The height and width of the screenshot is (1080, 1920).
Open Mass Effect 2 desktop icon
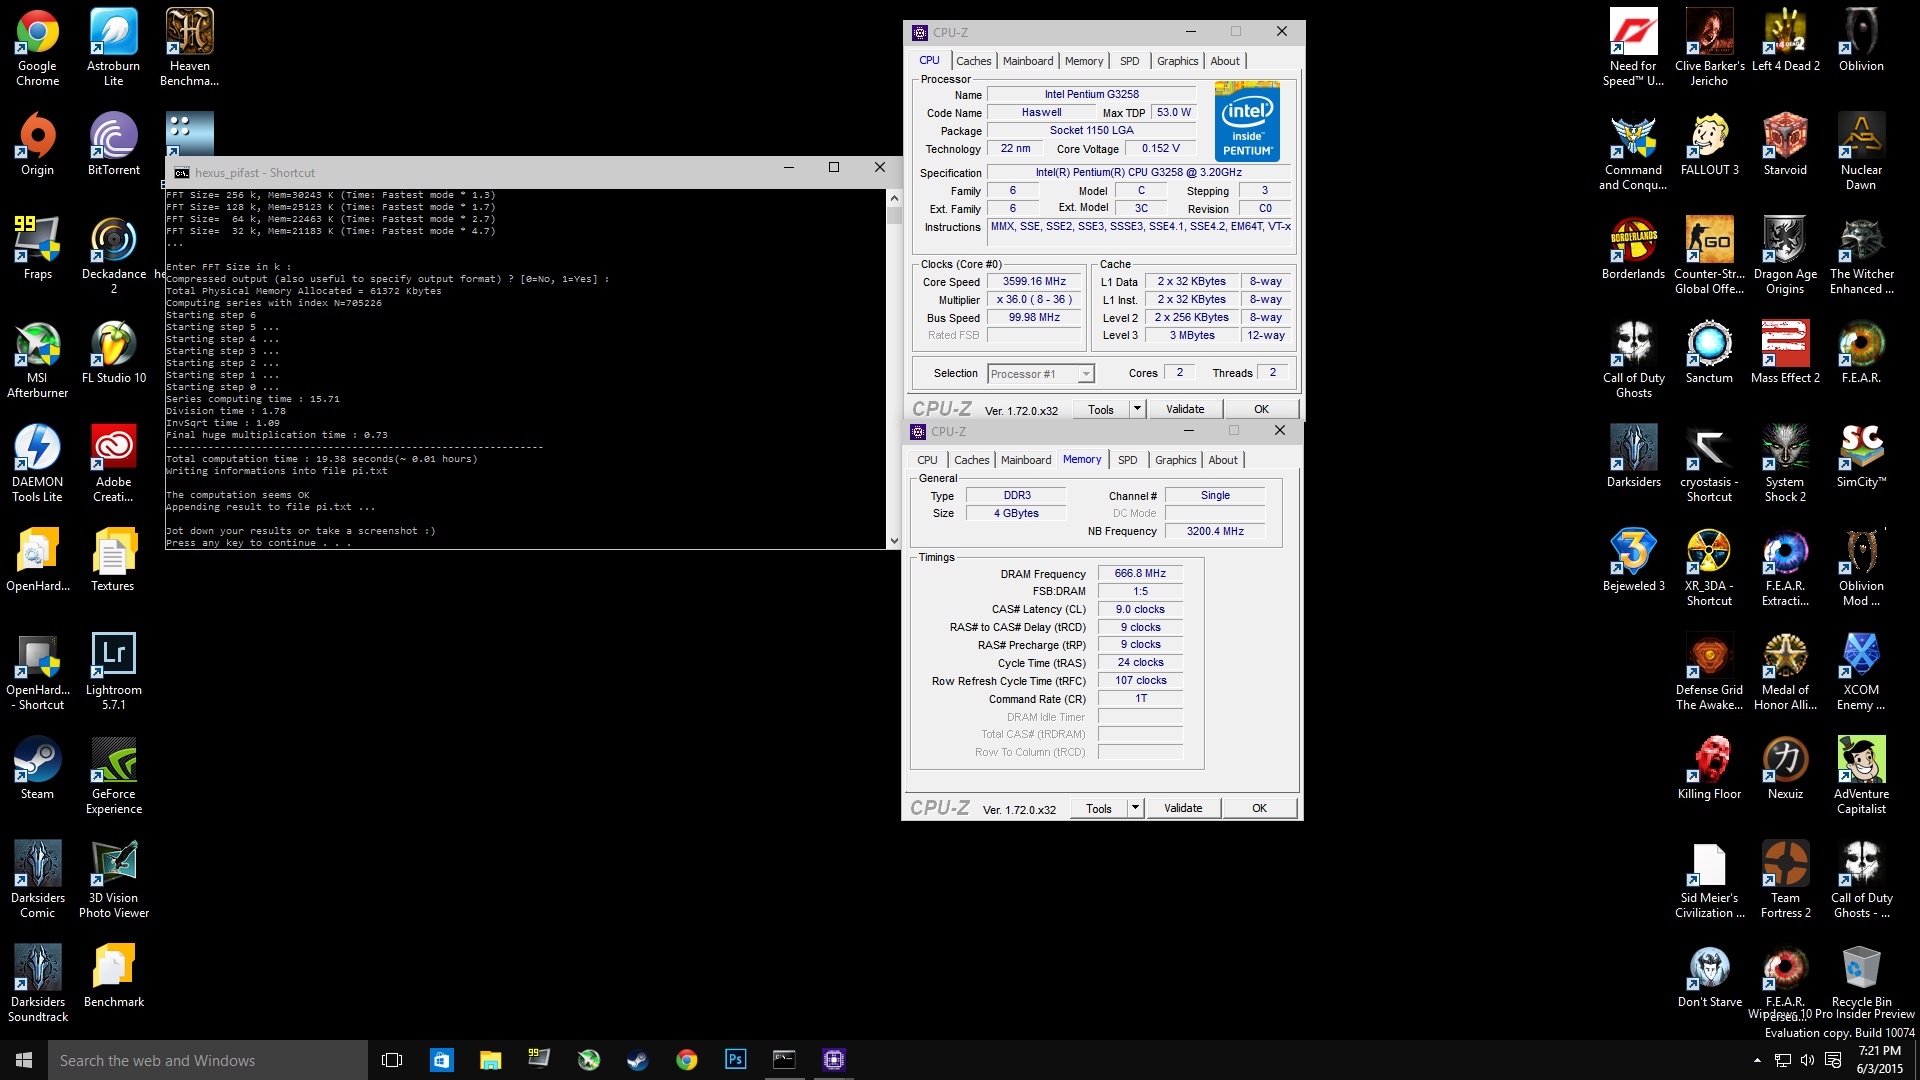click(x=1785, y=352)
